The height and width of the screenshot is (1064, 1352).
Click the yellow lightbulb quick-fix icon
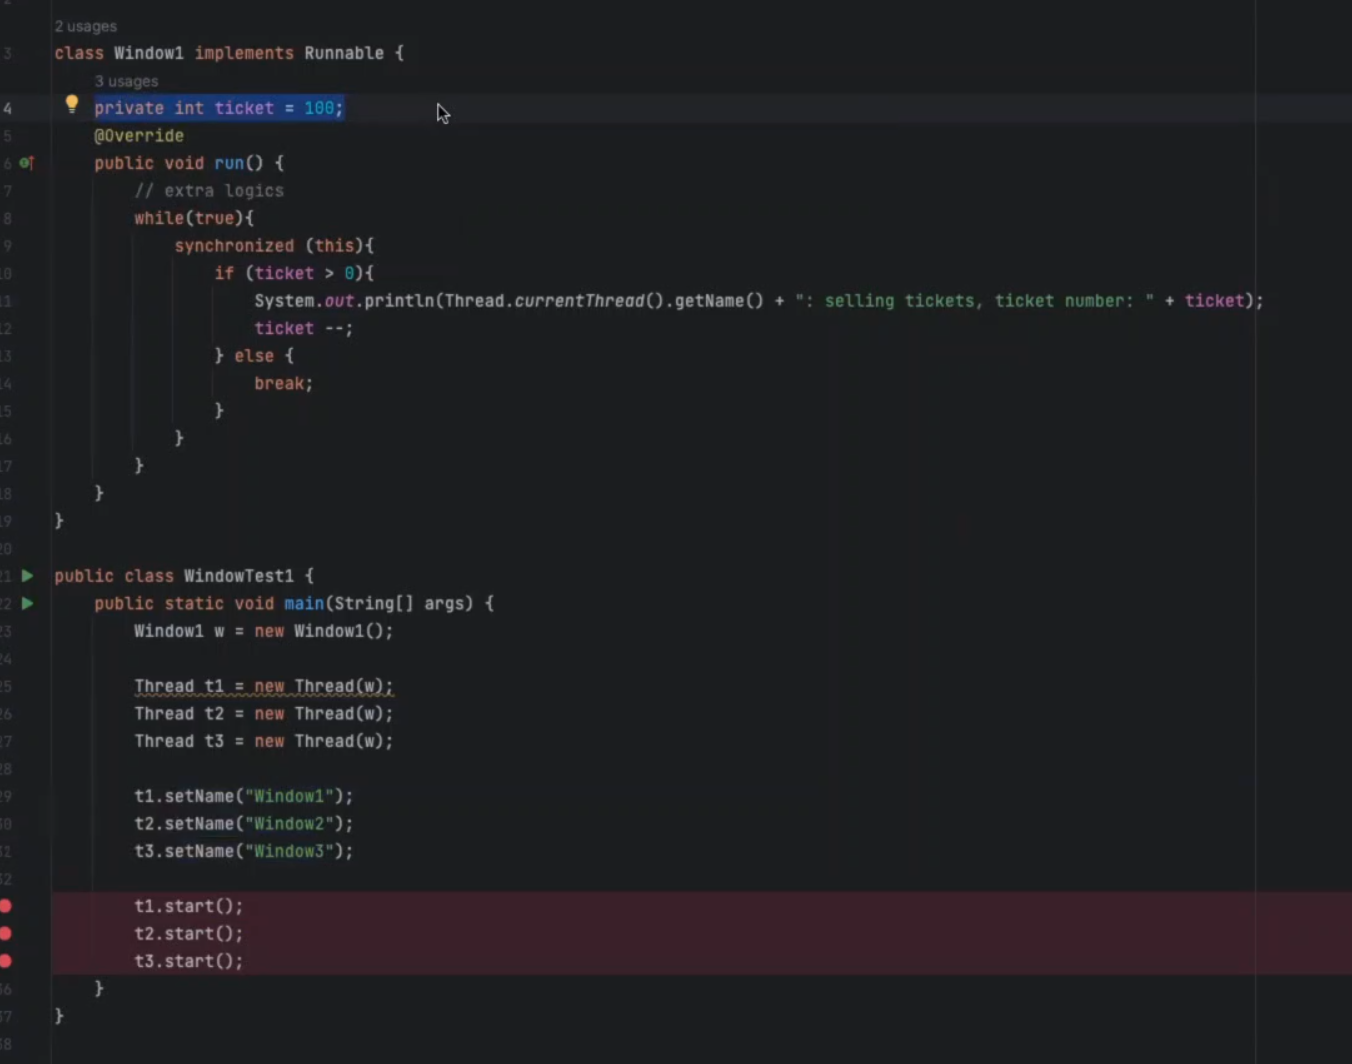point(71,104)
